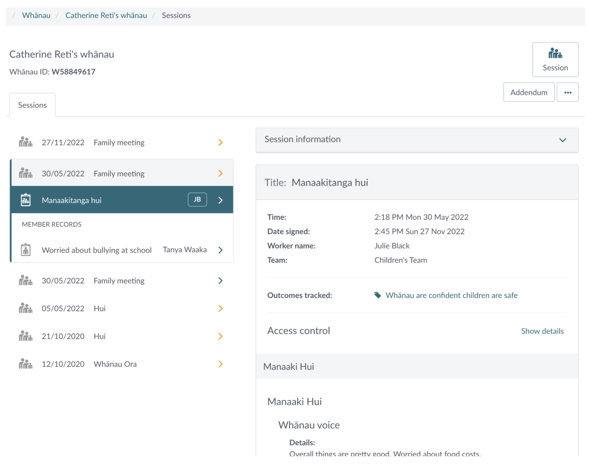Open Whānau are confident children are safe outcome
The image size is (591, 466).
tap(451, 295)
